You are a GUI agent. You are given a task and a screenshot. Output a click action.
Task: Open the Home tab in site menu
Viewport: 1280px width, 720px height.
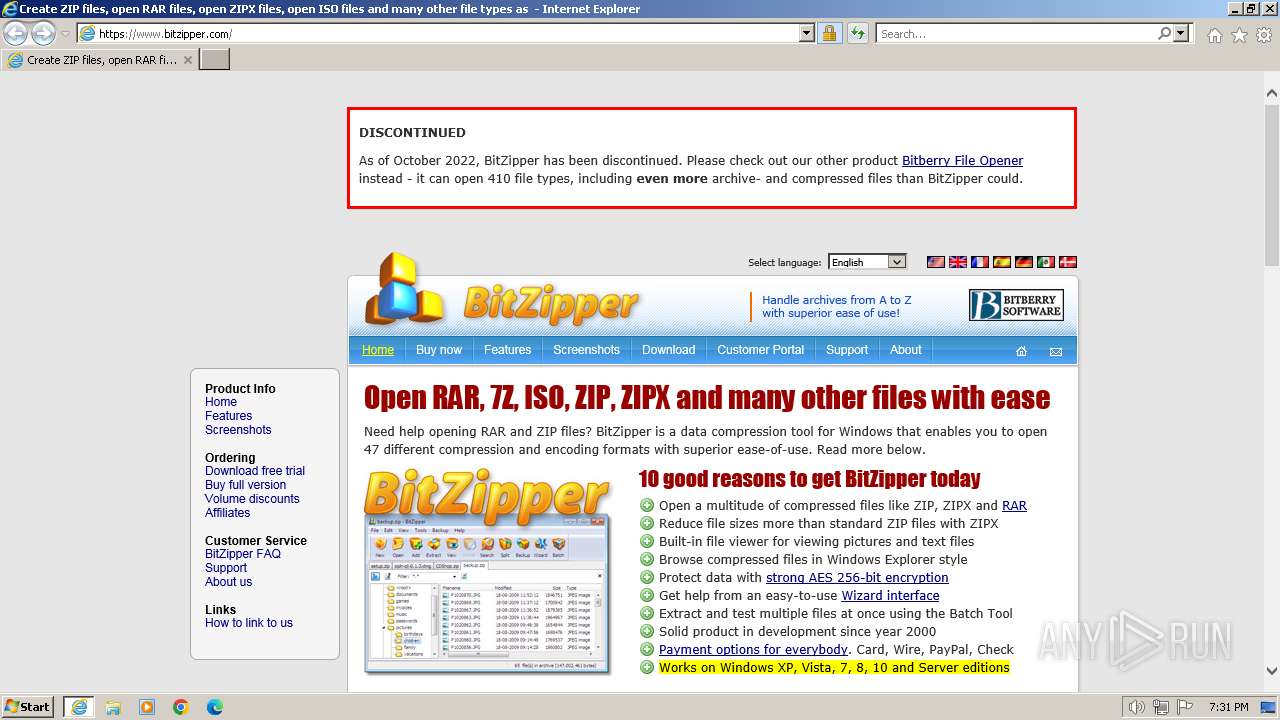378,350
